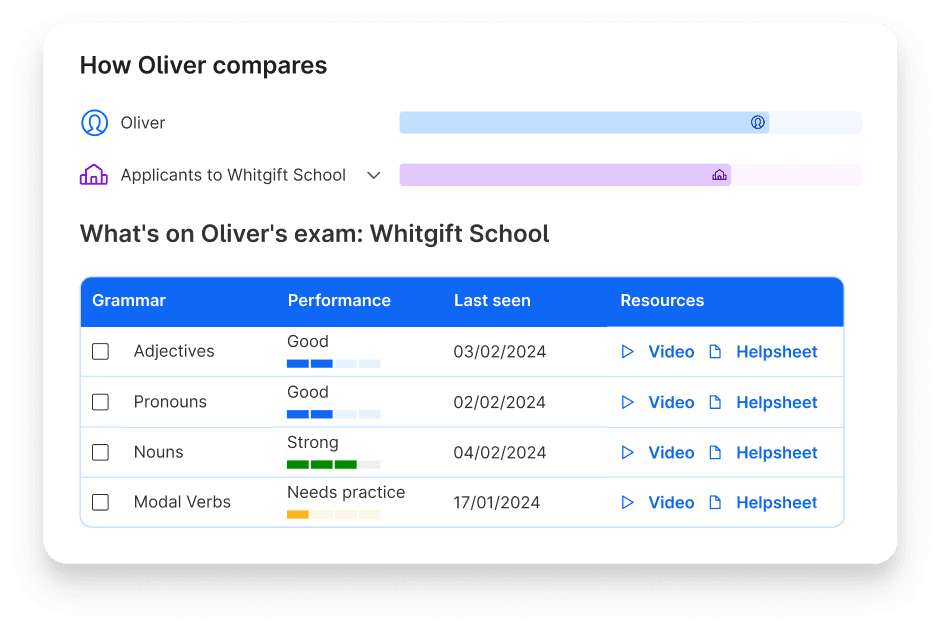Expand the Applicants to Whitgift School dropdown
Image resolution: width=941 pixels, height=629 pixels.
(x=374, y=174)
